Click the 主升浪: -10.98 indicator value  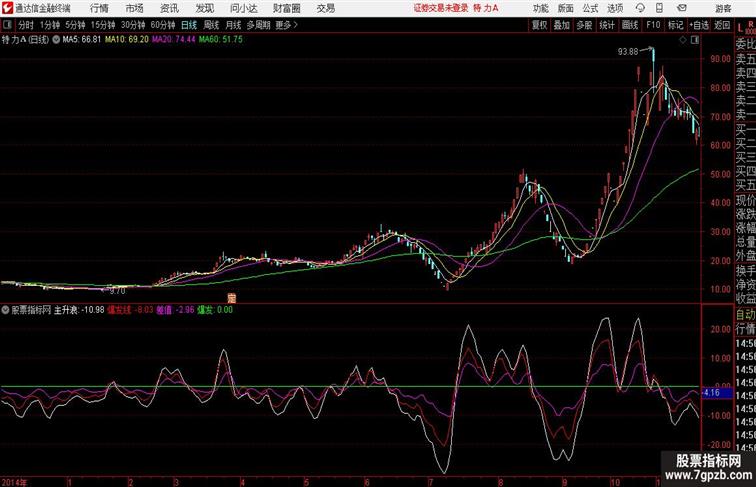click(79, 310)
